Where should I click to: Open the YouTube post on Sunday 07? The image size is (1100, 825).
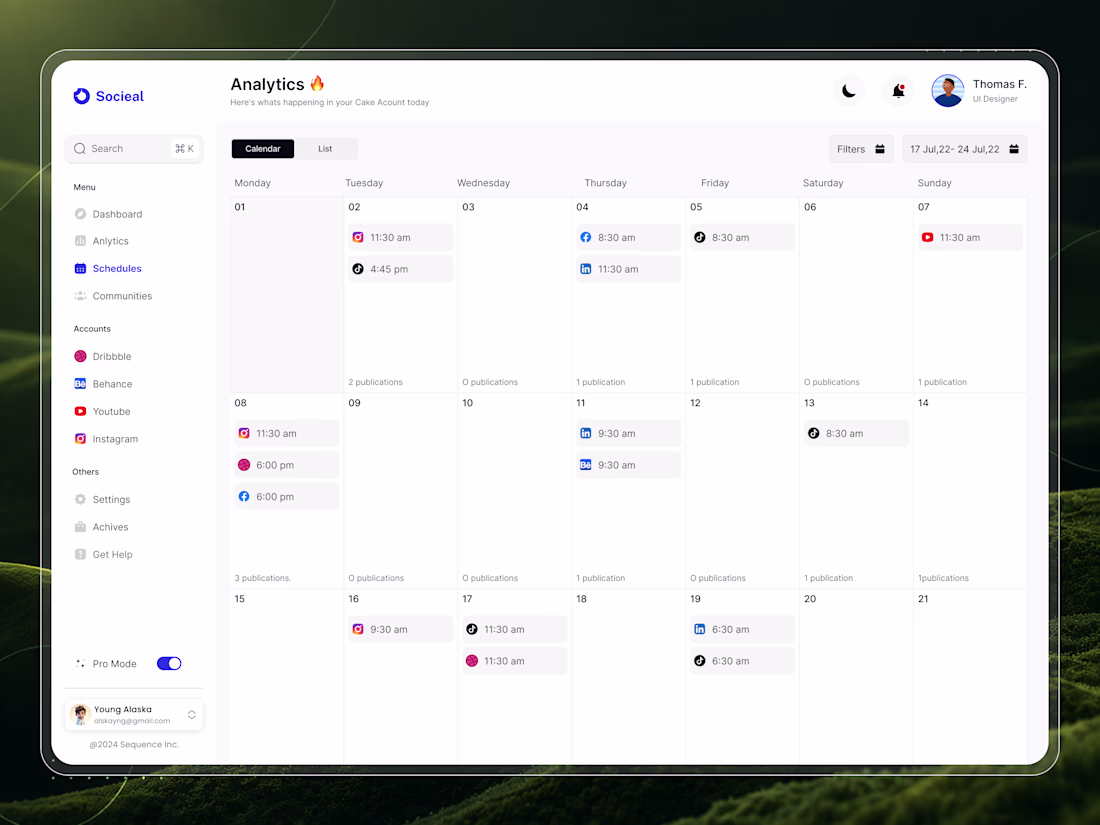coord(970,237)
